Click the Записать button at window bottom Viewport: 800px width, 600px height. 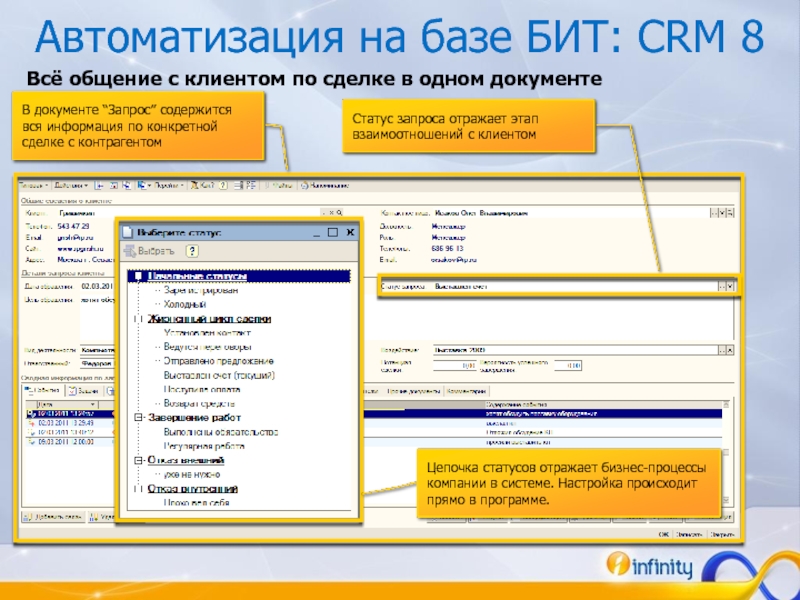[689, 535]
